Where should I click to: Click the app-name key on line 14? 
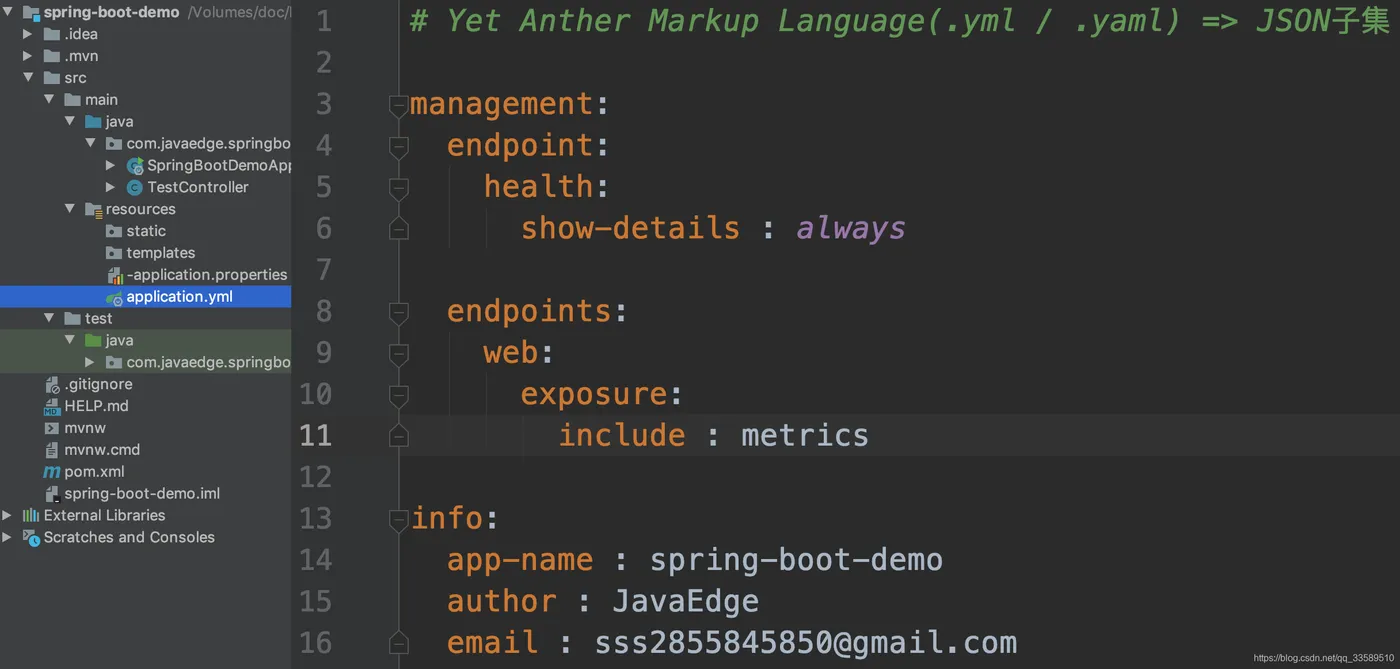click(520, 560)
